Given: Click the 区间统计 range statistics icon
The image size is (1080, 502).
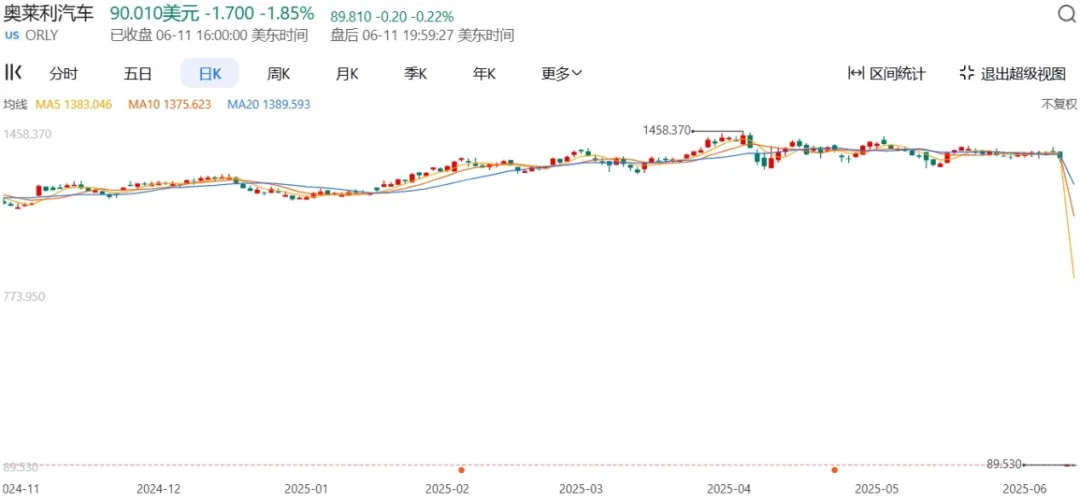Looking at the screenshot, I should coord(856,73).
